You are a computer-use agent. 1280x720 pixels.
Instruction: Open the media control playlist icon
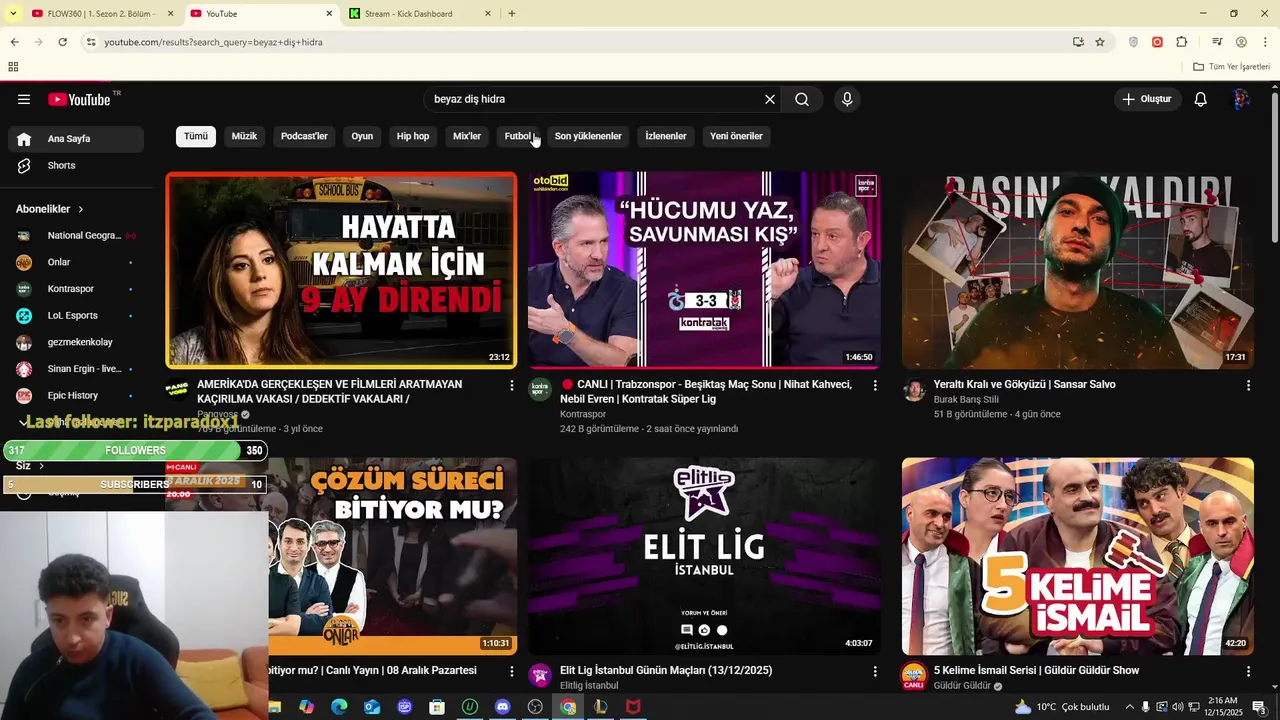[1217, 42]
